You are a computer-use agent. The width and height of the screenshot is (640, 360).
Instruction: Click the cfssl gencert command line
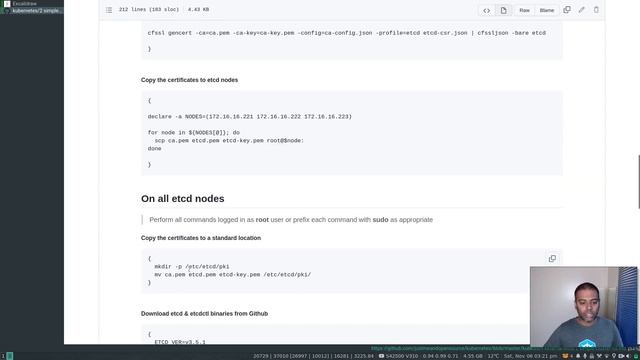347,33
